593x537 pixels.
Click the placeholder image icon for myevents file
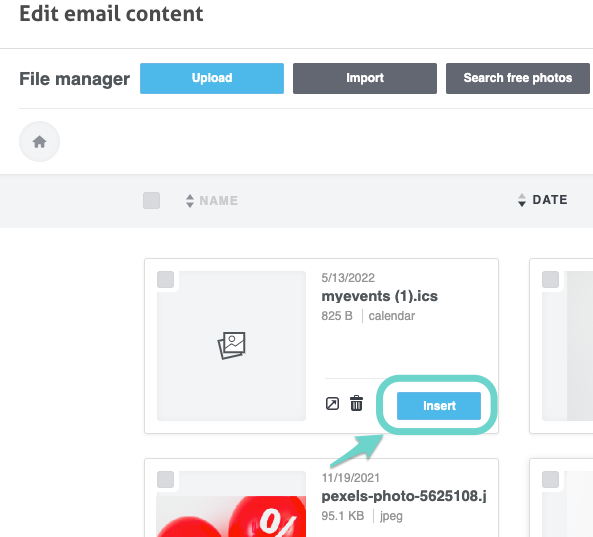point(231,345)
